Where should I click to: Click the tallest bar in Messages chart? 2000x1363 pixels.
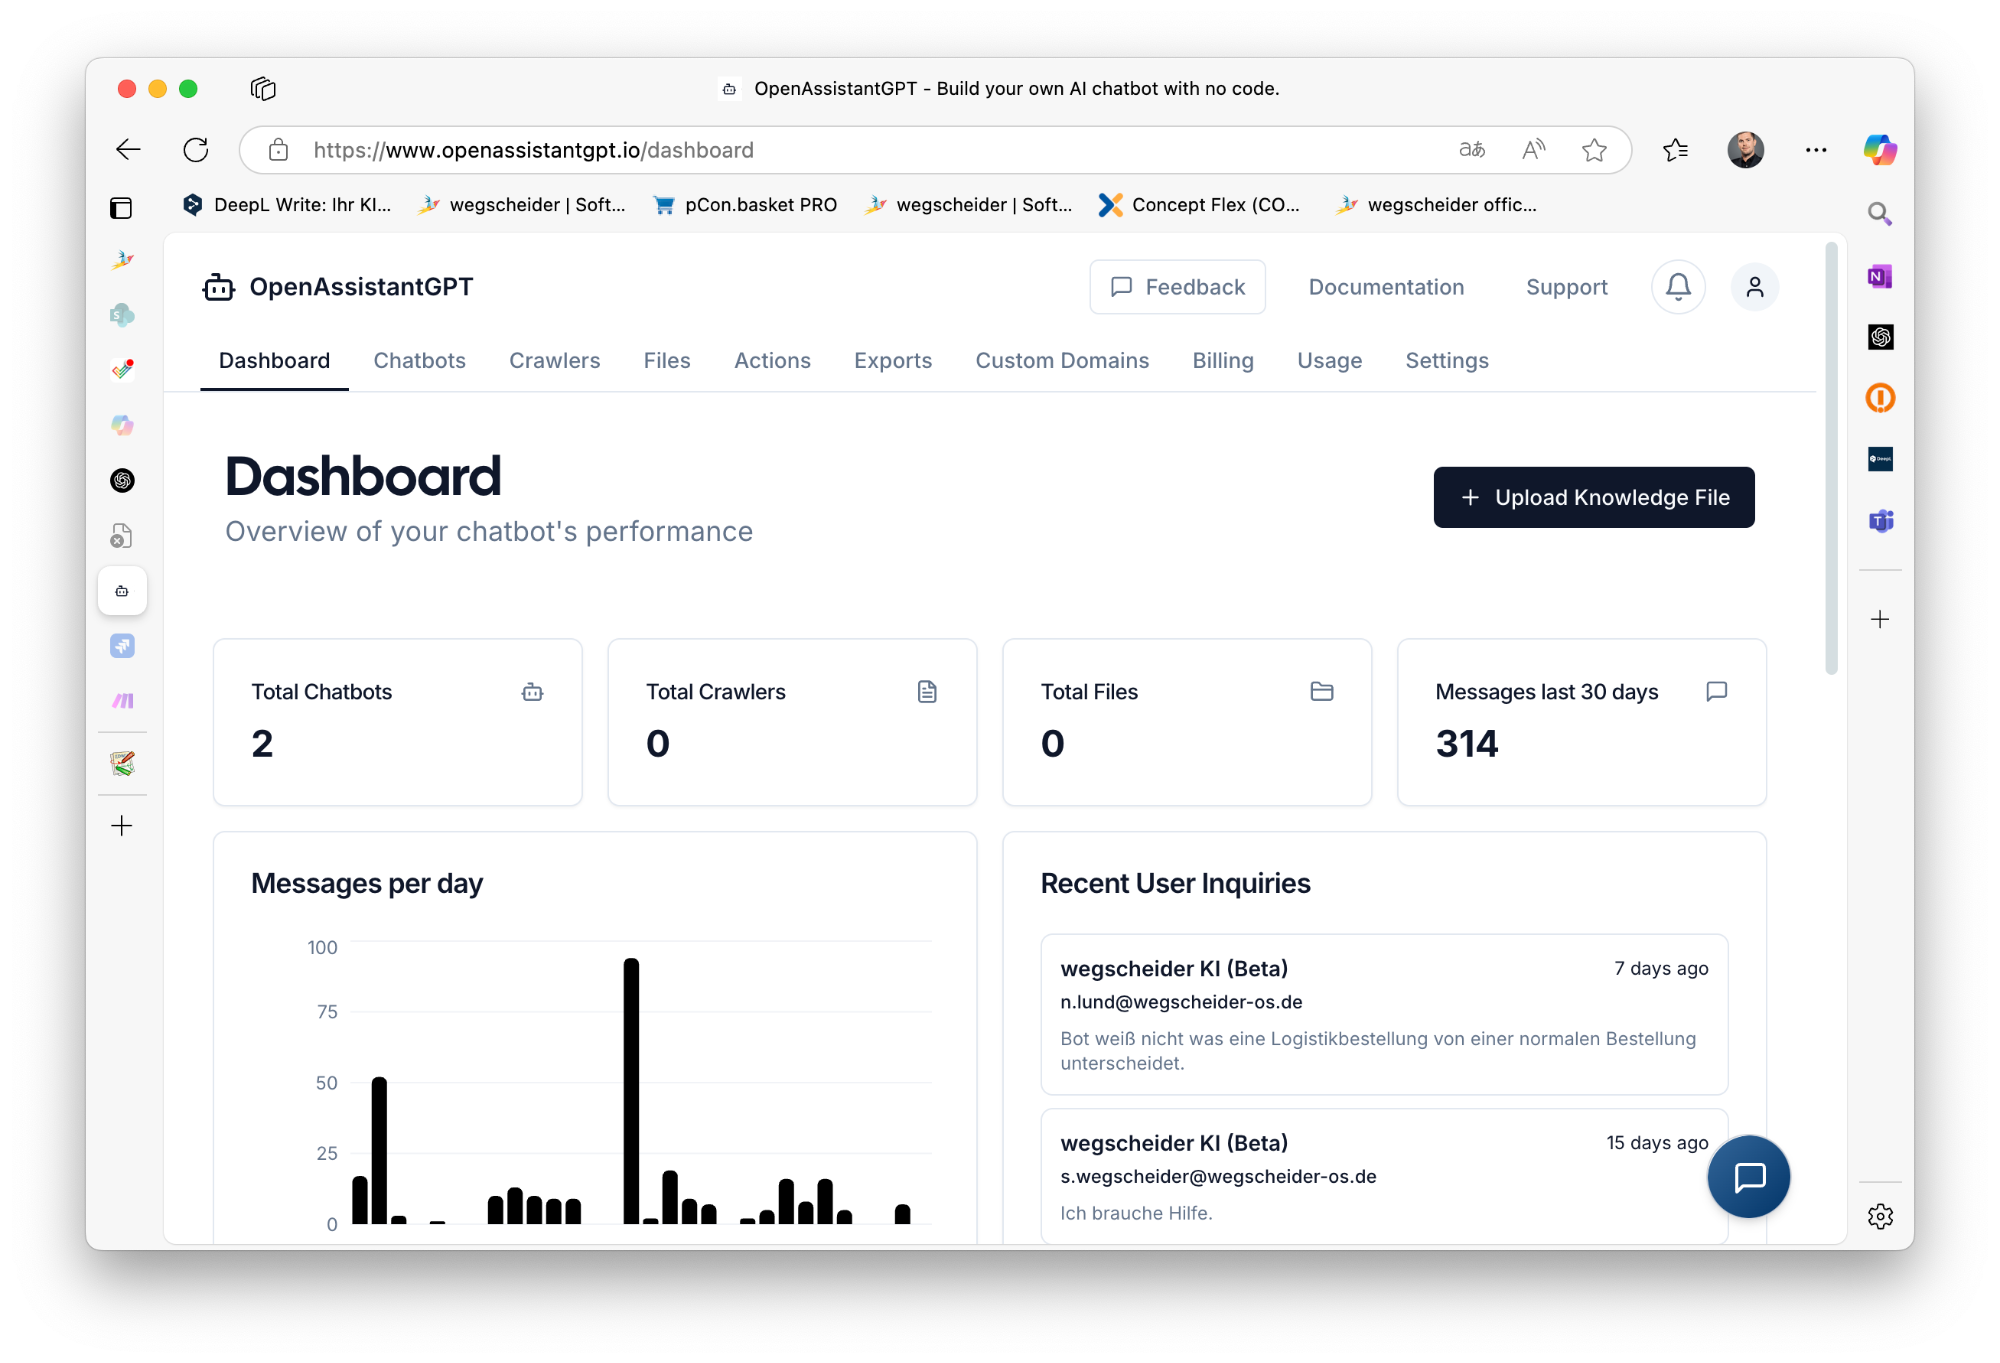631,1091
